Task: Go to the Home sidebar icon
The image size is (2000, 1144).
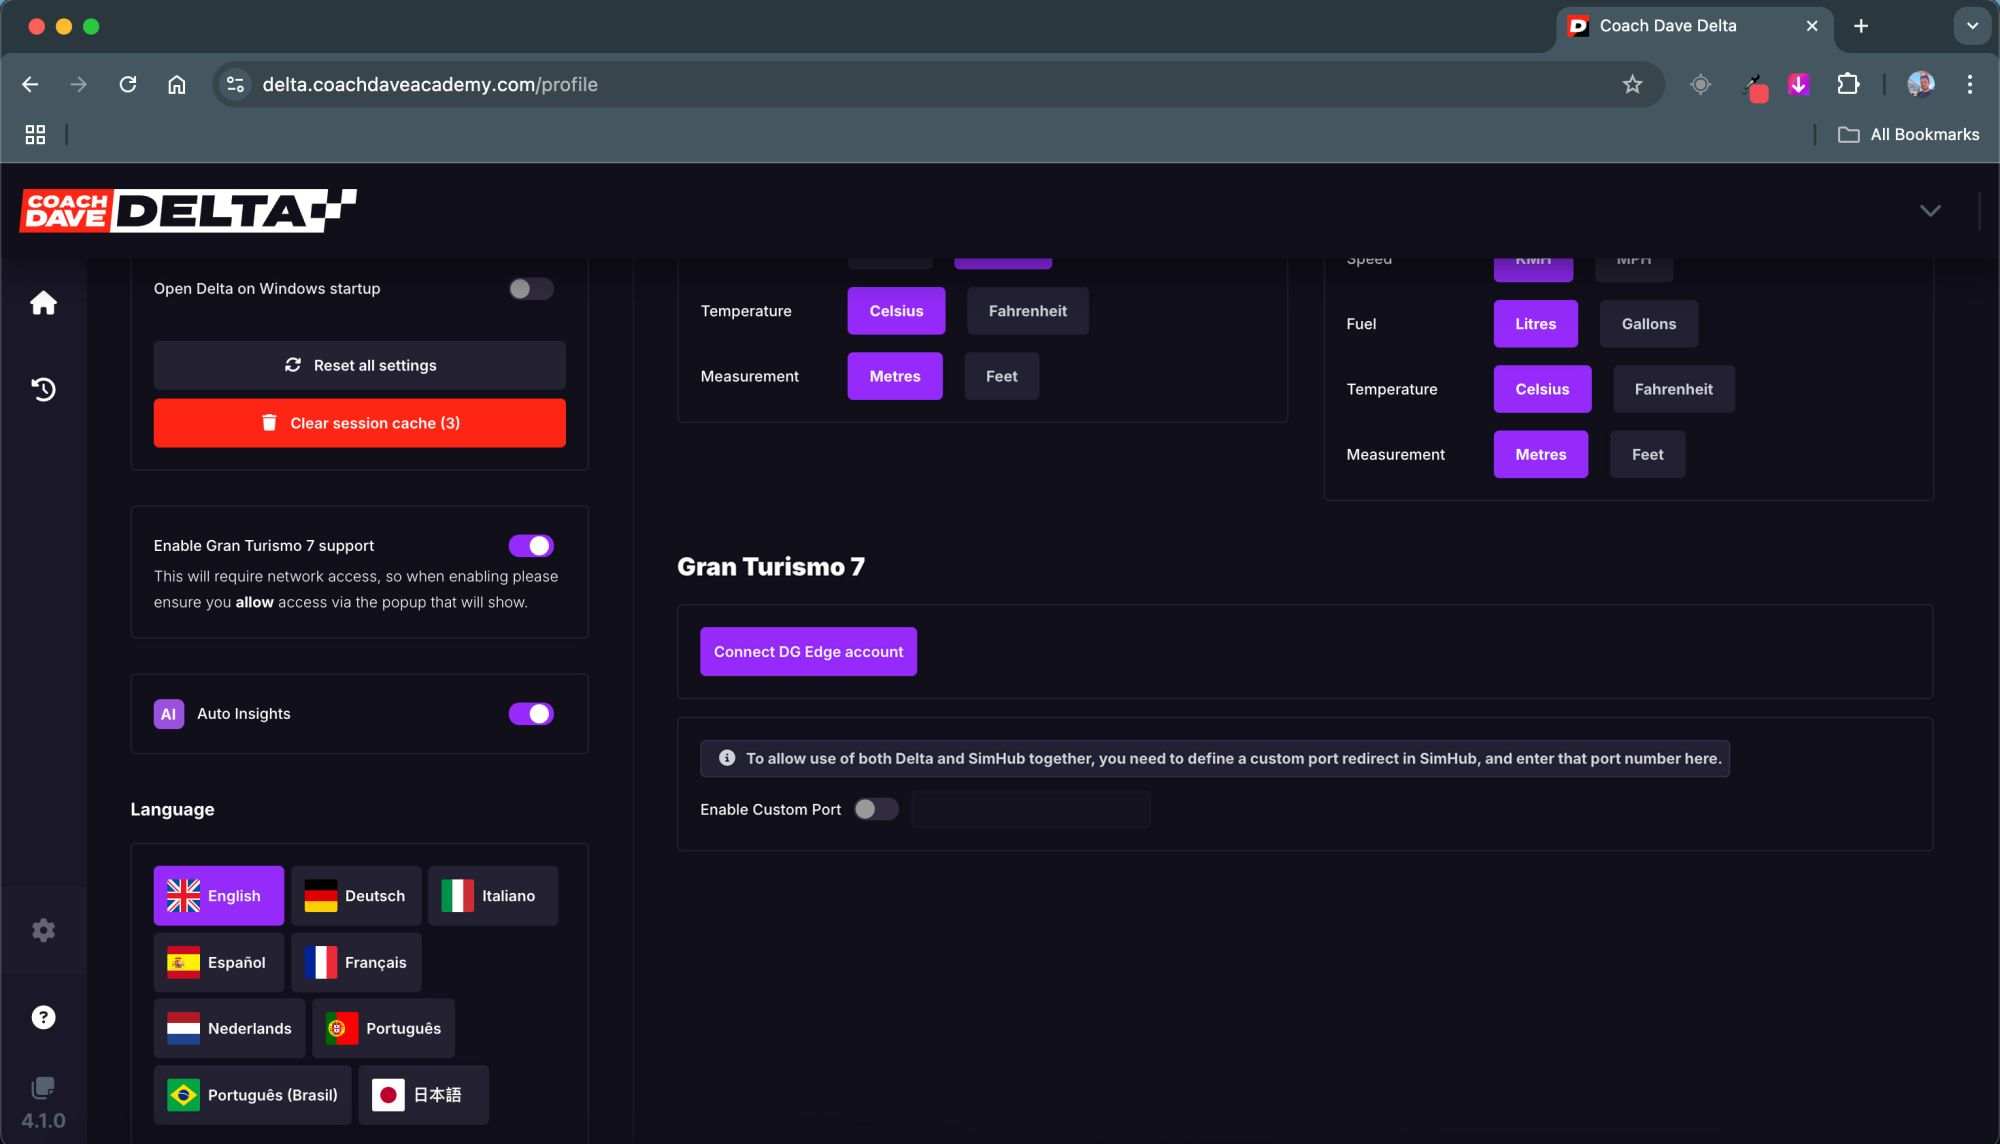Action: coord(43,302)
